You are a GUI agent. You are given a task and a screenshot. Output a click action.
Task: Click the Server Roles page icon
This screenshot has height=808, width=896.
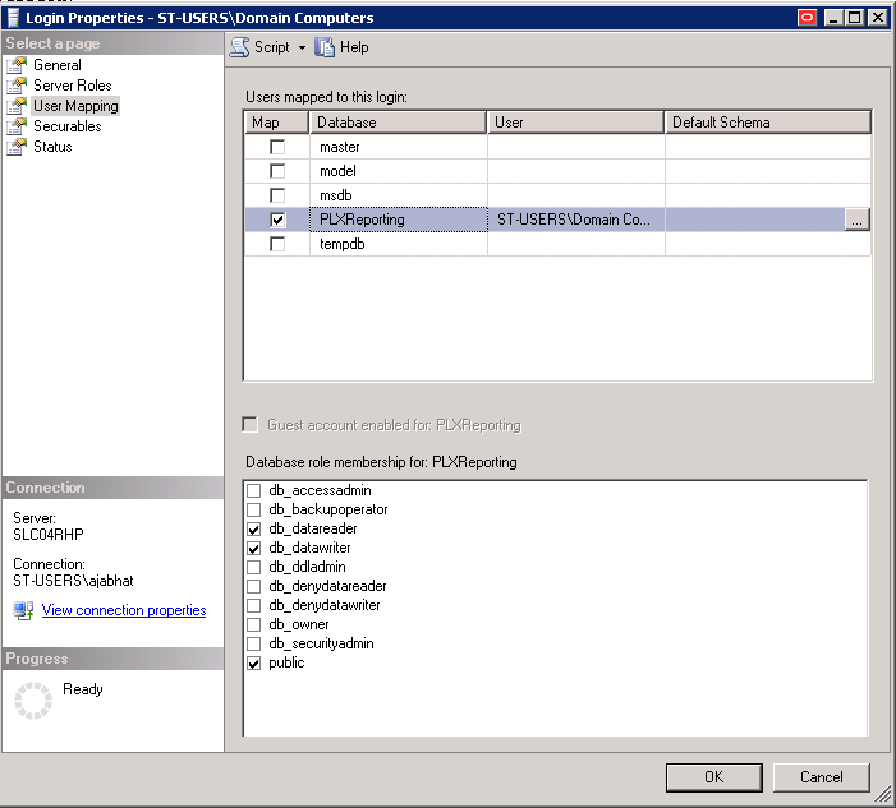(17, 86)
